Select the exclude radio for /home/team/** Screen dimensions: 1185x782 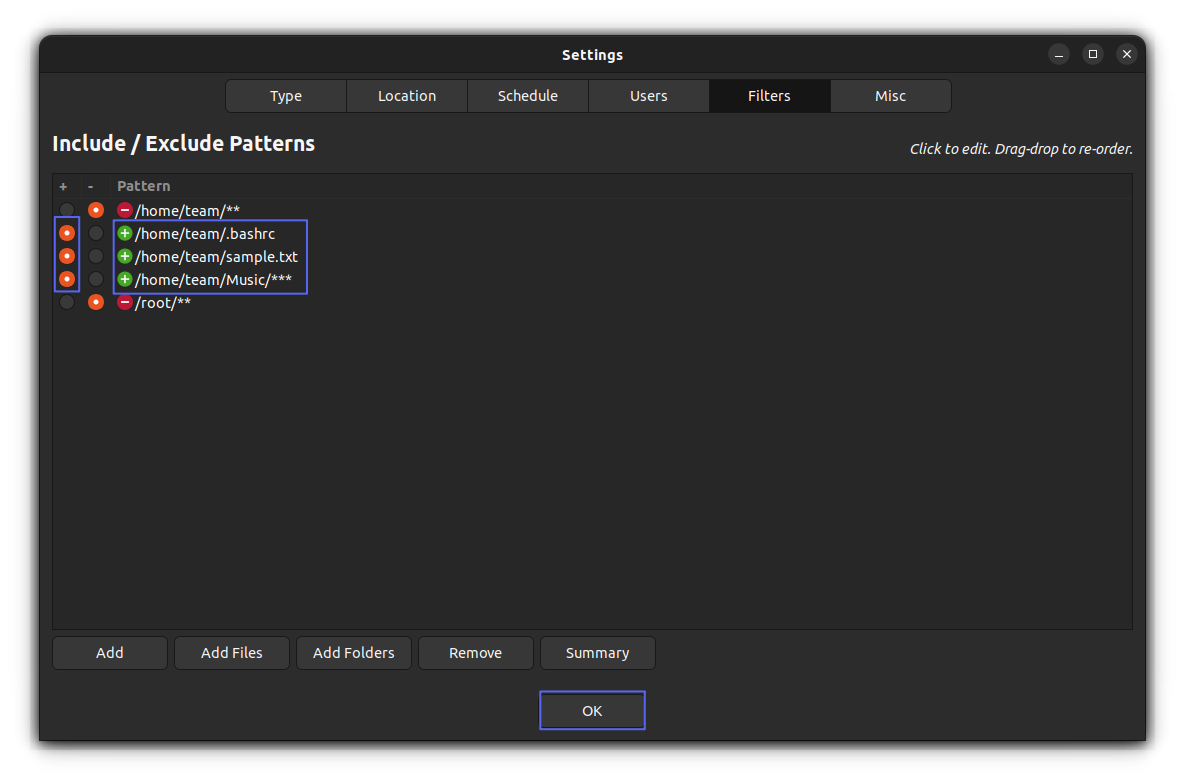click(96, 210)
